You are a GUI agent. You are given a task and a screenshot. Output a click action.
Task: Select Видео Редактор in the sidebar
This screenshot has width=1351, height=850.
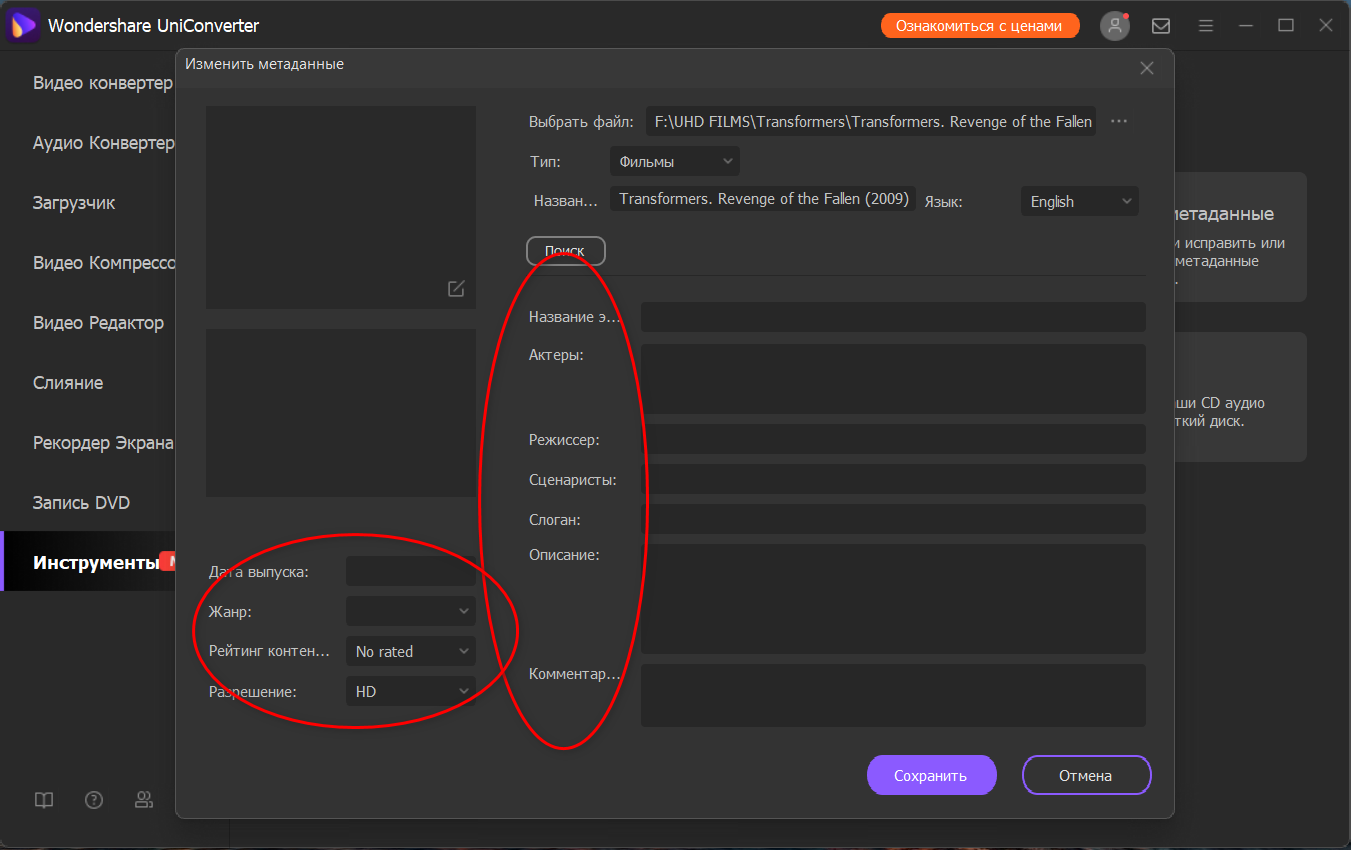coord(98,323)
